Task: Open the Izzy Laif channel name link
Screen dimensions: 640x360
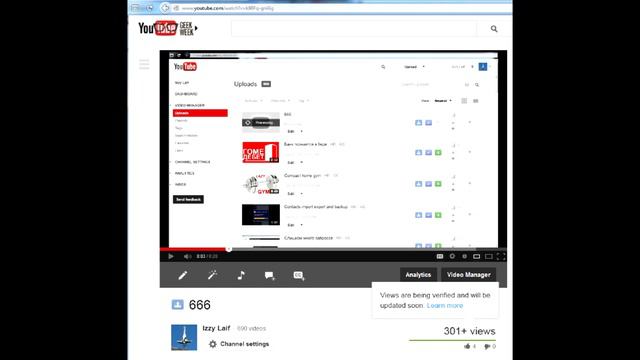Action: (216, 328)
